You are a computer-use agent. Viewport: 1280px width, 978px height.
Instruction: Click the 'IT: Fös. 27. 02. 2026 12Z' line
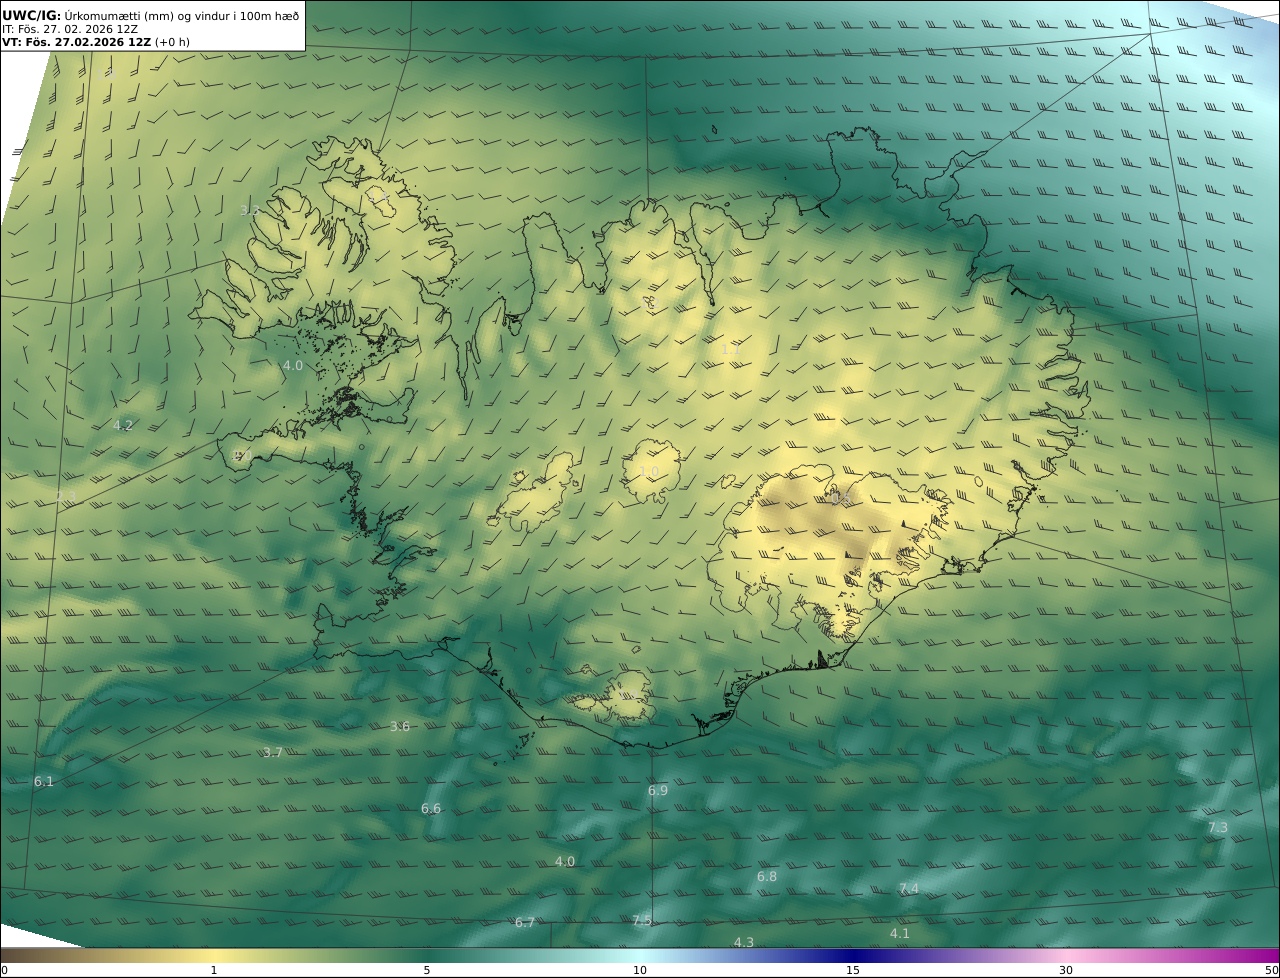tap(70, 29)
